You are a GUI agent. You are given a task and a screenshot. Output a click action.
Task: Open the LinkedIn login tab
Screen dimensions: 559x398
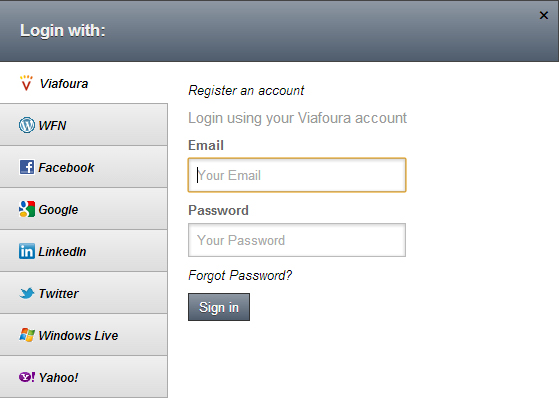83,251
